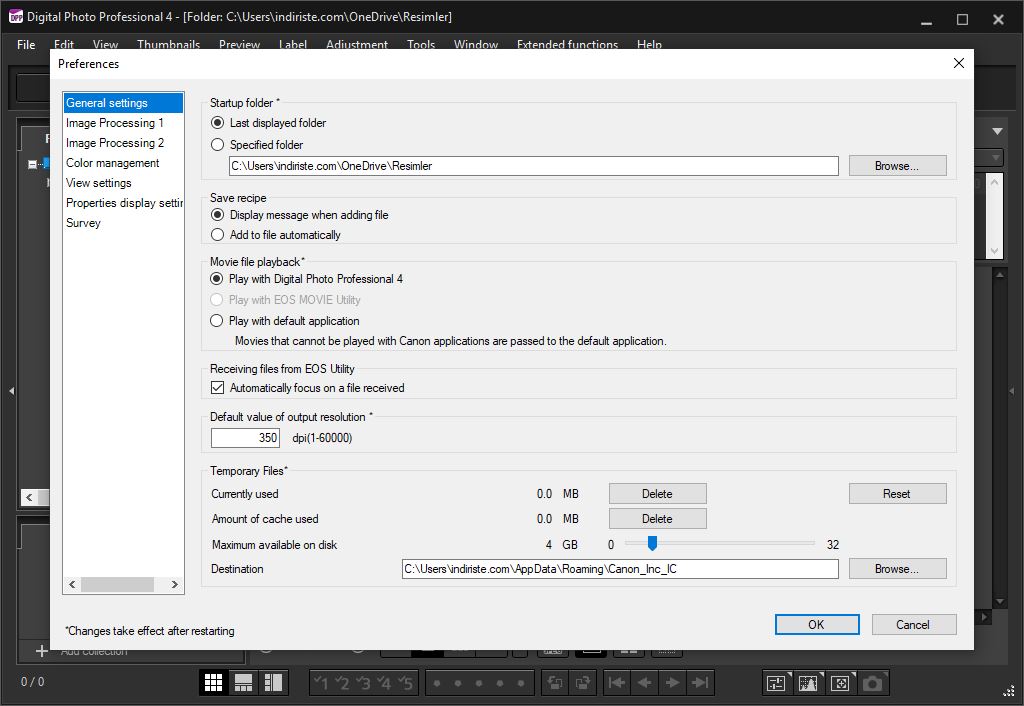Select Specified folder option

point(217,145)
